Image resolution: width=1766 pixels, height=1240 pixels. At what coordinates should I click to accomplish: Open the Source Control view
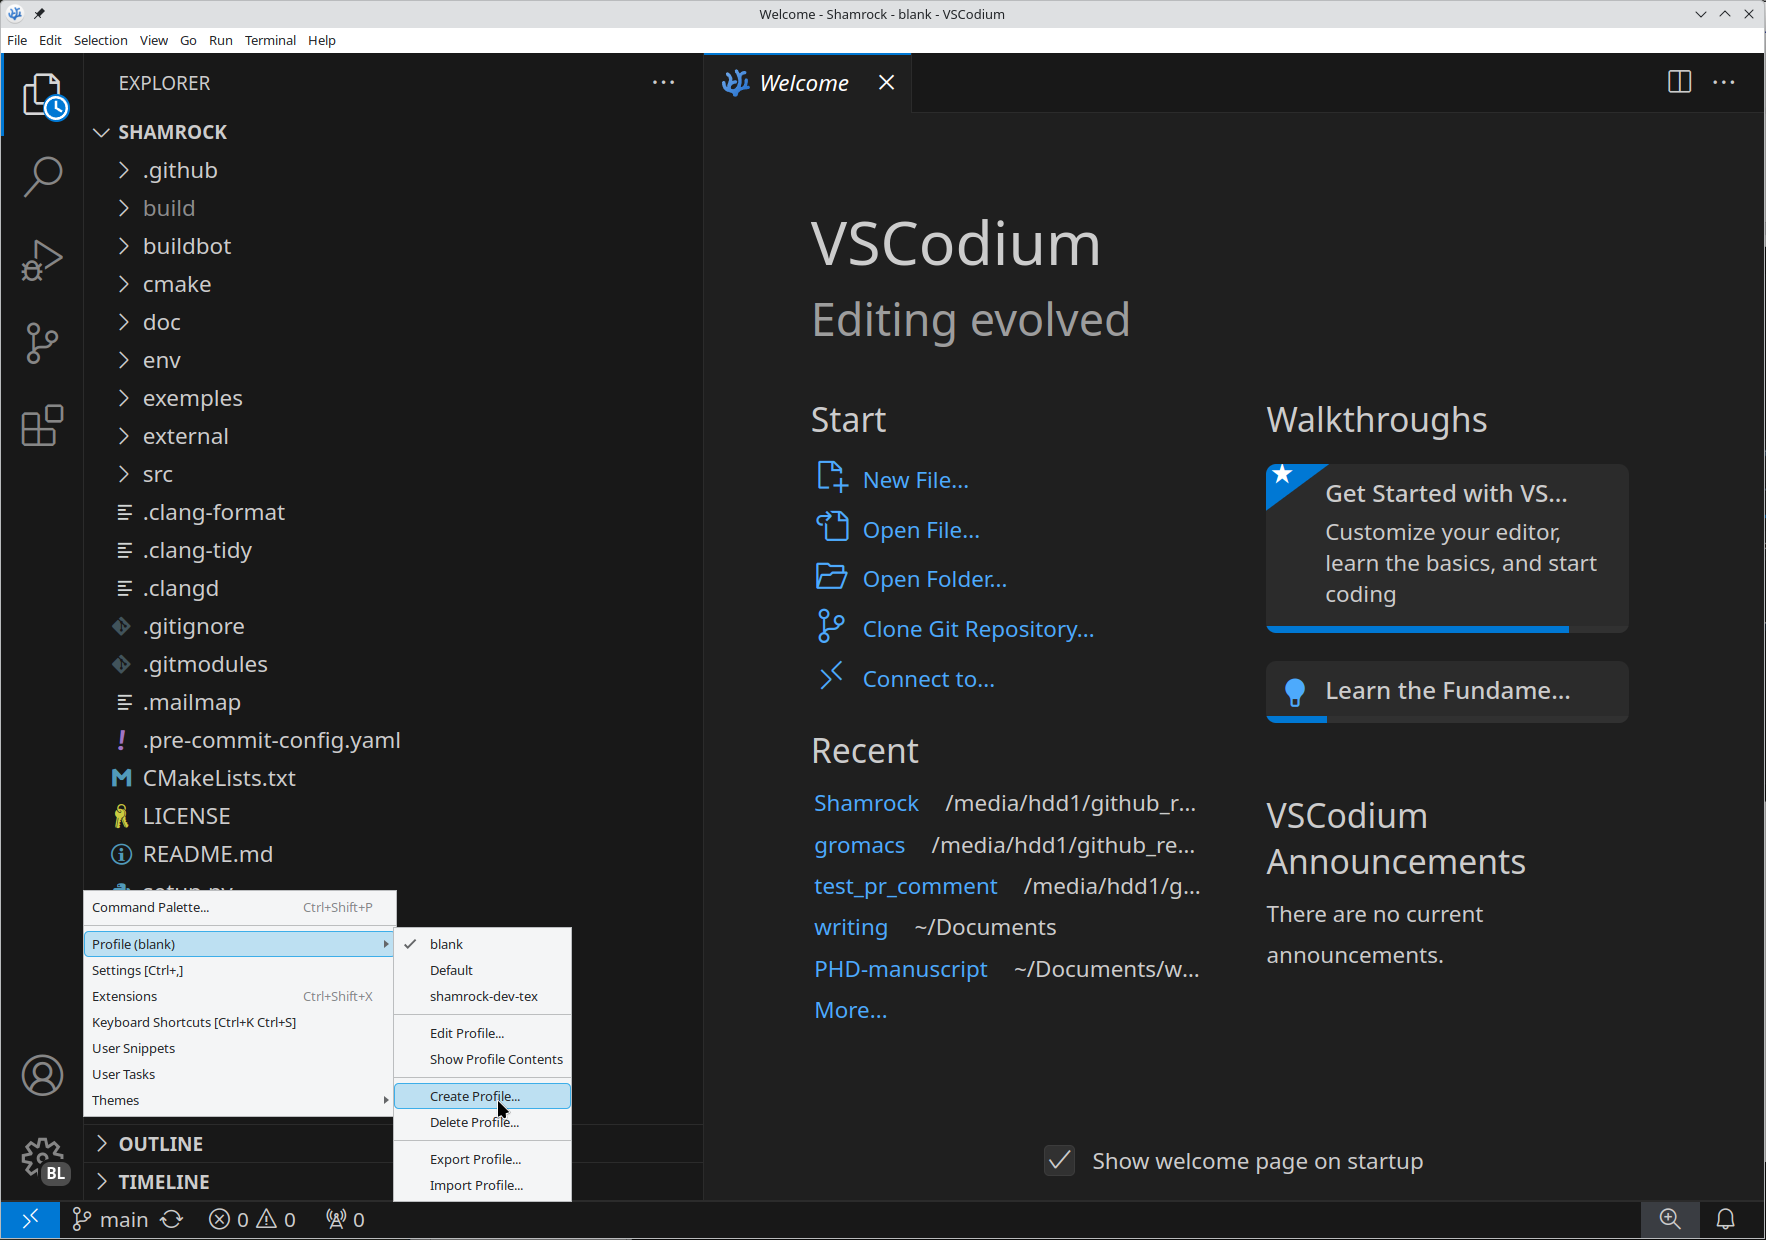(43, 343)
